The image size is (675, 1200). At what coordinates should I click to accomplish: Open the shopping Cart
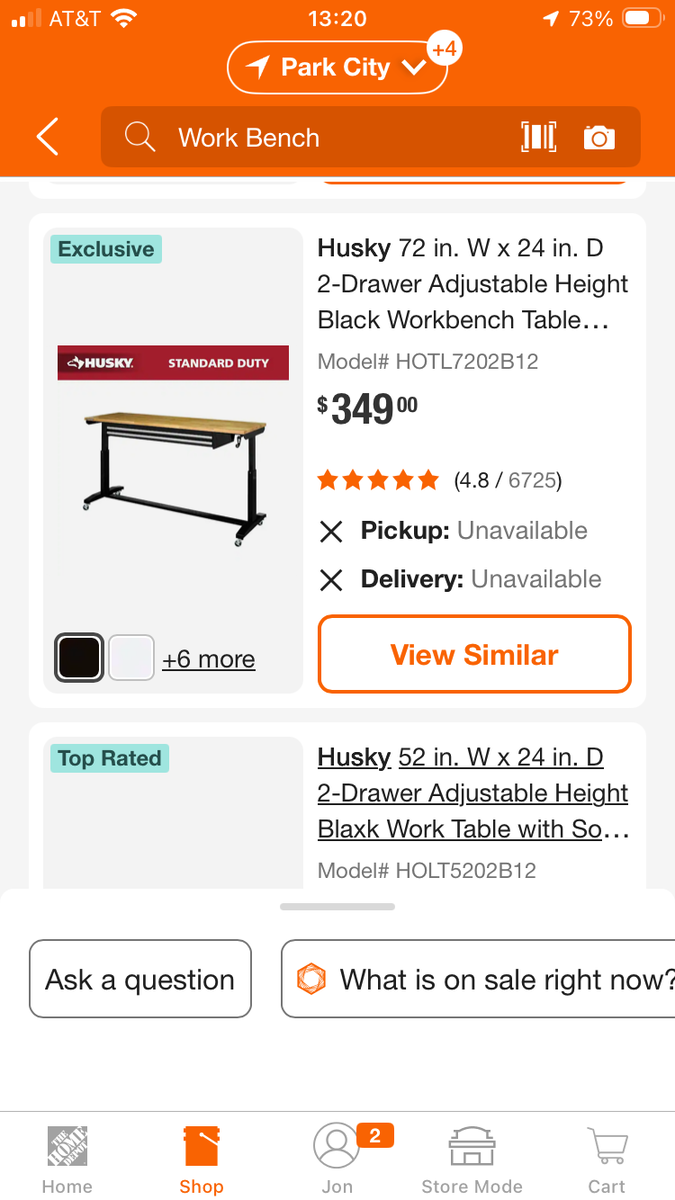[606, 1160]
